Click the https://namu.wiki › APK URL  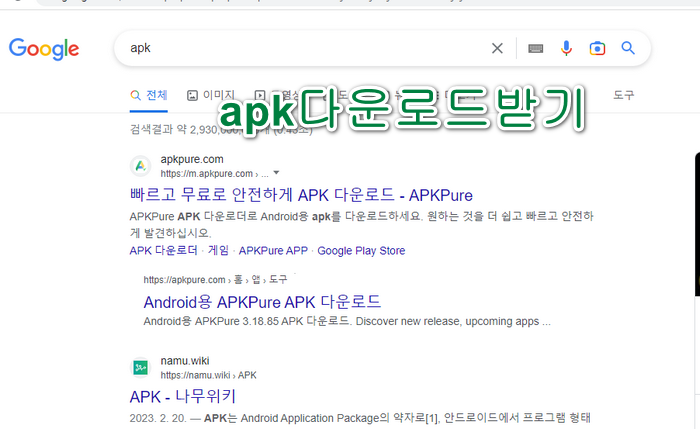click(x=208, y=375)
